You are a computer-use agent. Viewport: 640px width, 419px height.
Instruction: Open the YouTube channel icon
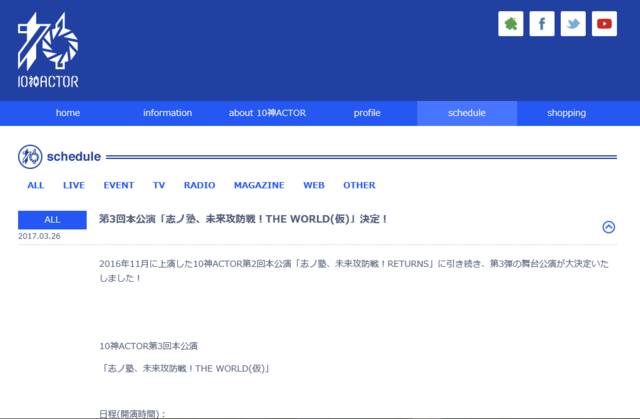point(604,23)
